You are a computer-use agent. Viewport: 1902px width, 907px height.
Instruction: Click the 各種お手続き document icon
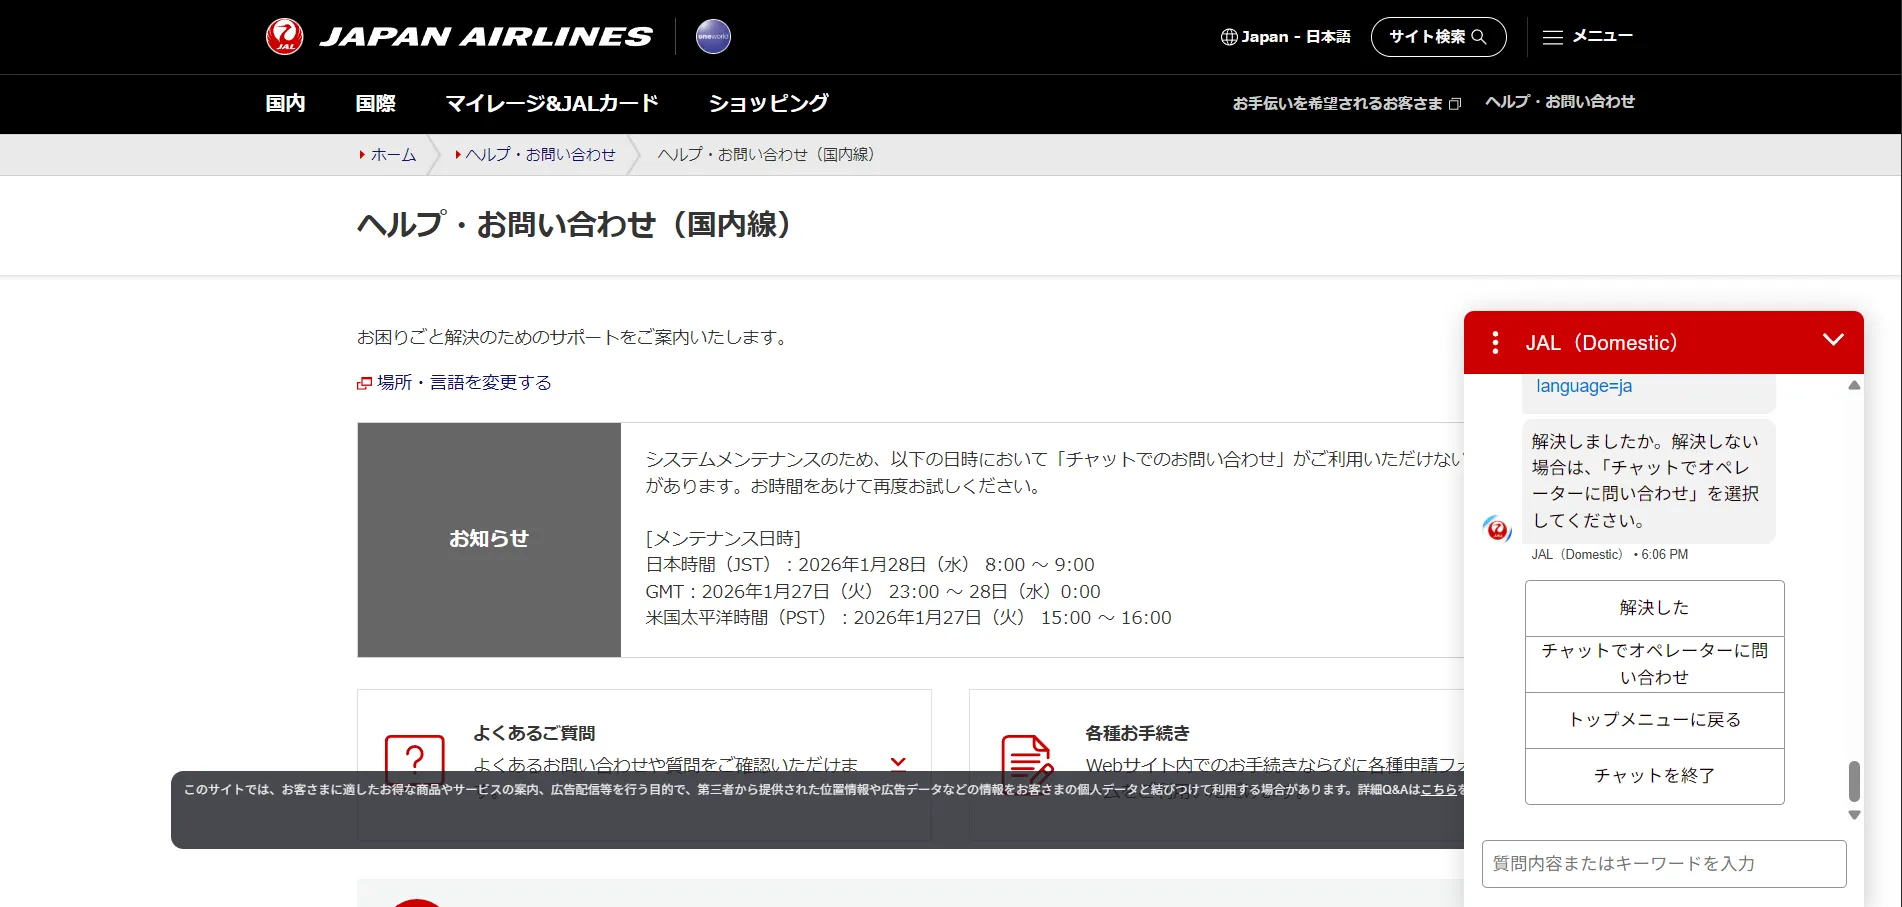click(1026, 760)
